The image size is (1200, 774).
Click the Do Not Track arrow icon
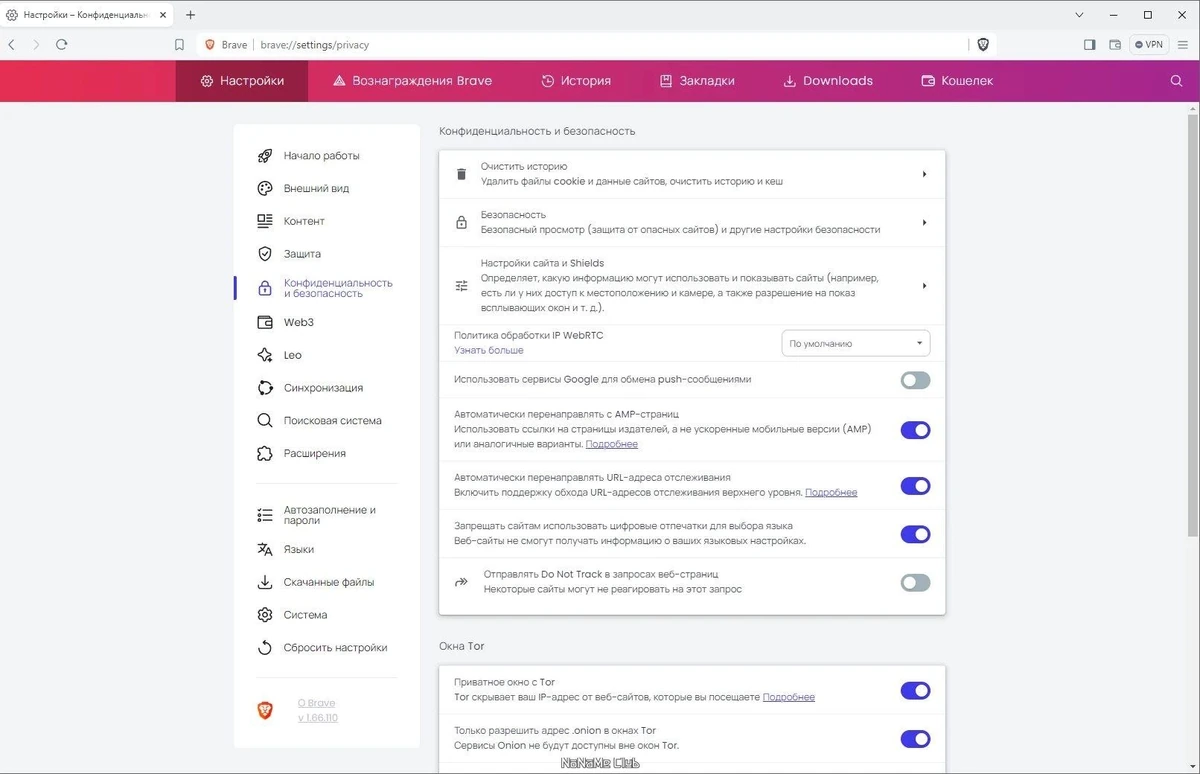462,582
